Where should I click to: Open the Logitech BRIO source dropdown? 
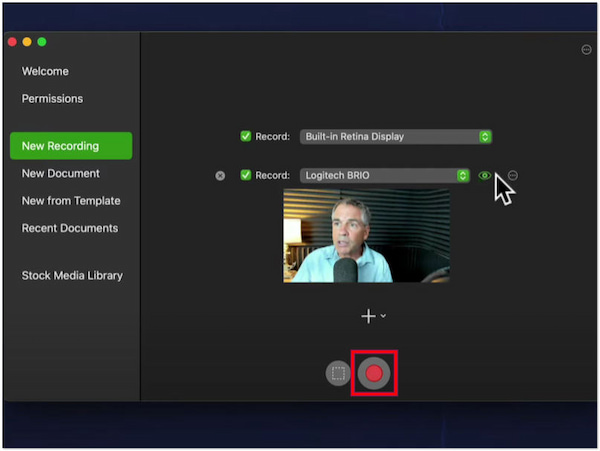(384, 176)
